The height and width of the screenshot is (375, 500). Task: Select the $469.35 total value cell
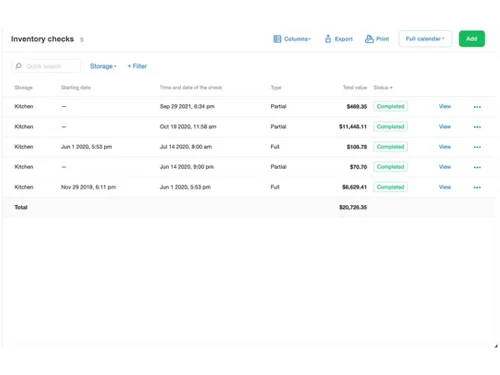point(357,107)
